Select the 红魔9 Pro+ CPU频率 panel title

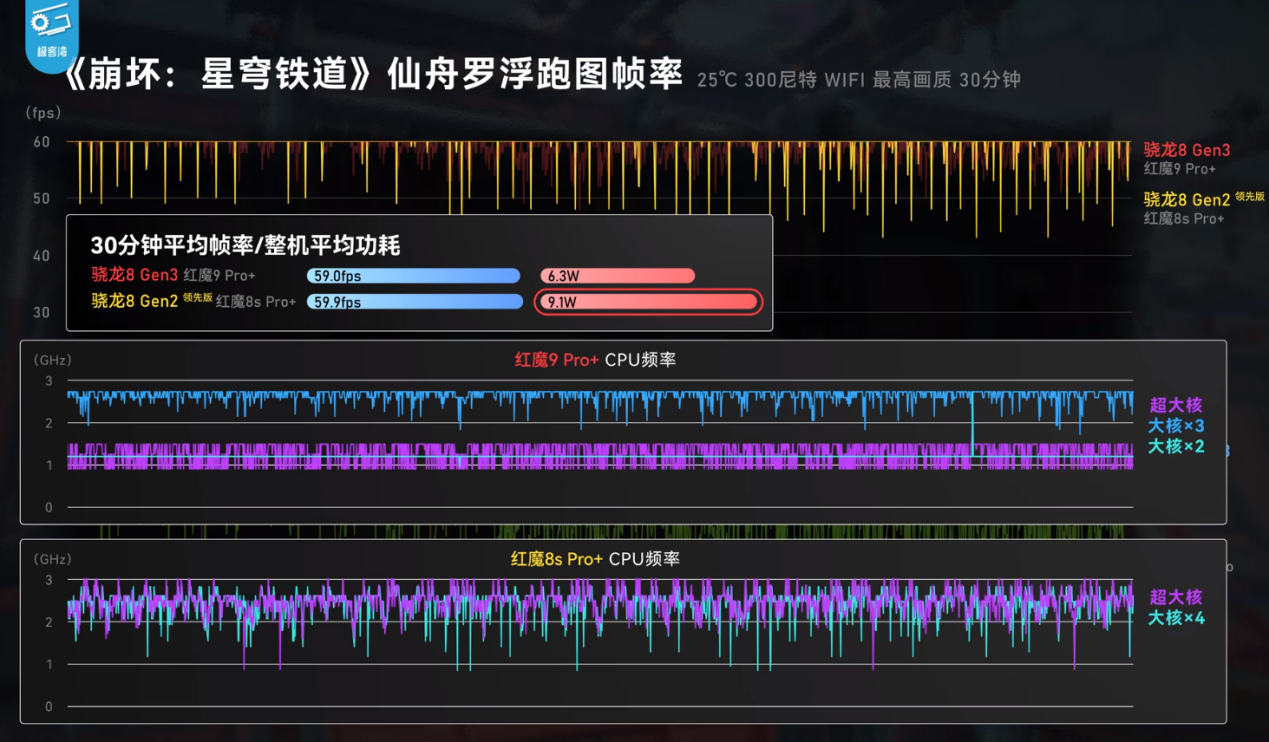(x=595, y=358)
